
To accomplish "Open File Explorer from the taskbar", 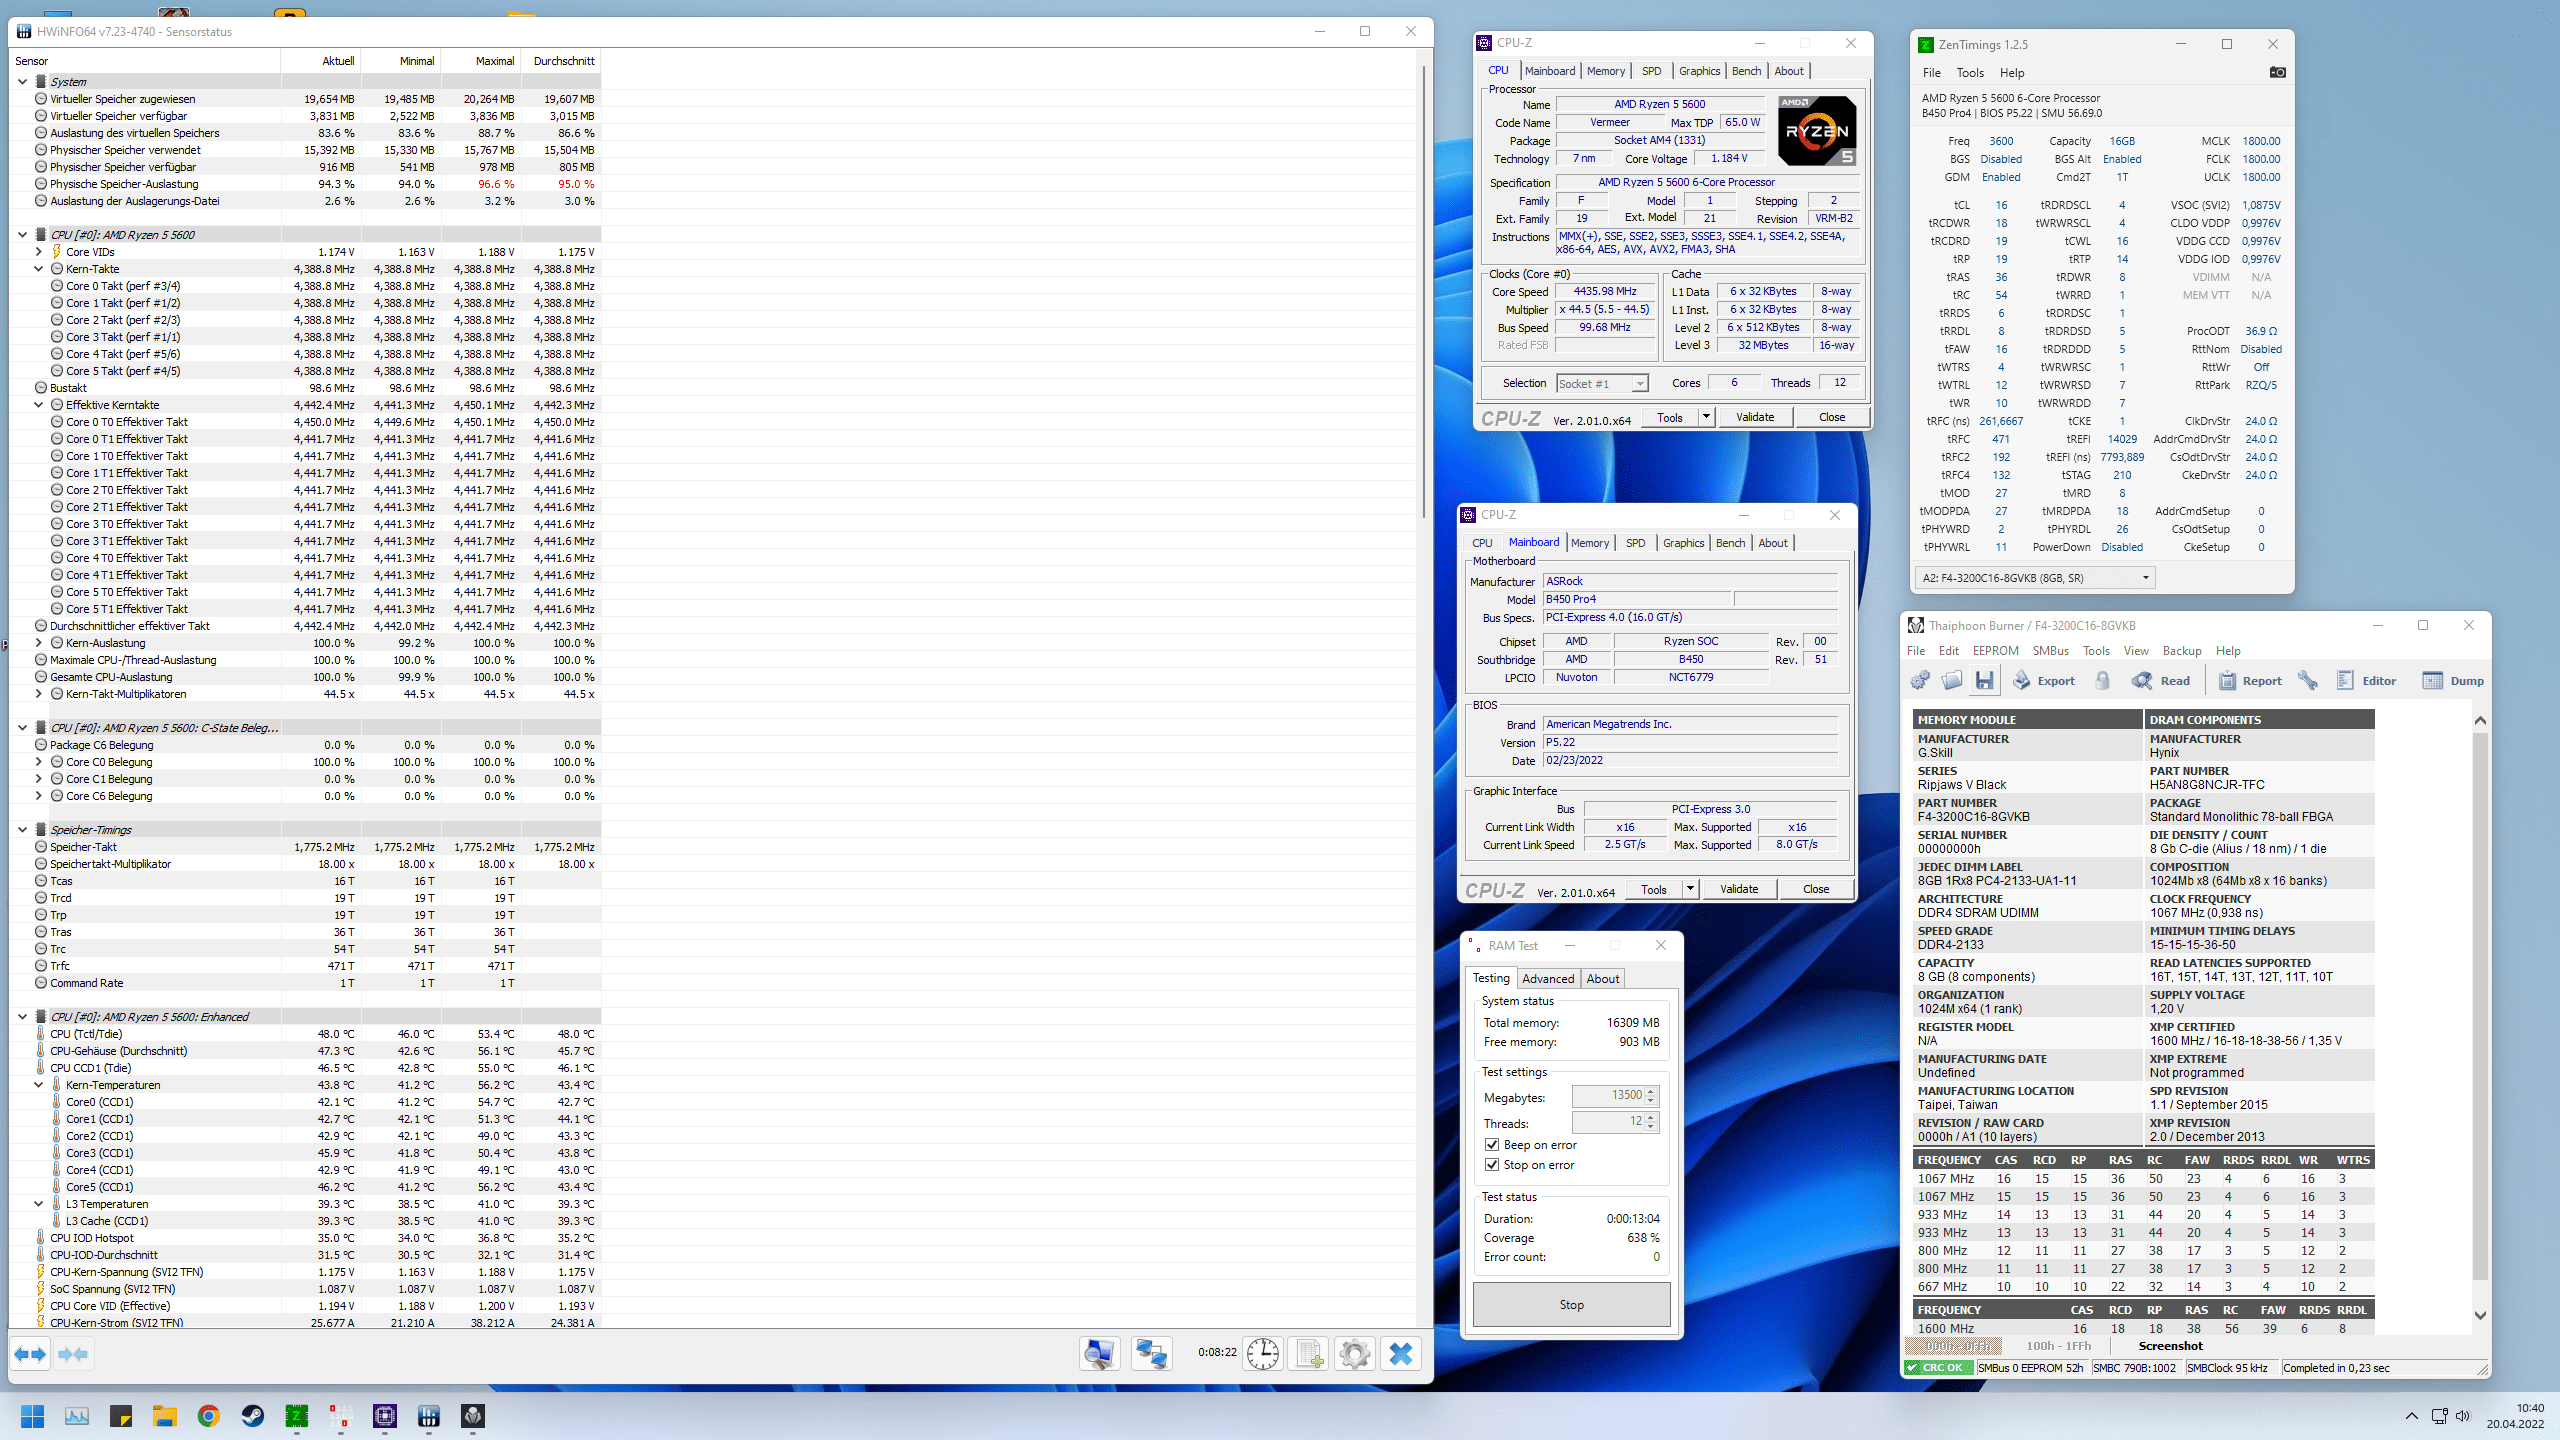I will click(164, 1416).
